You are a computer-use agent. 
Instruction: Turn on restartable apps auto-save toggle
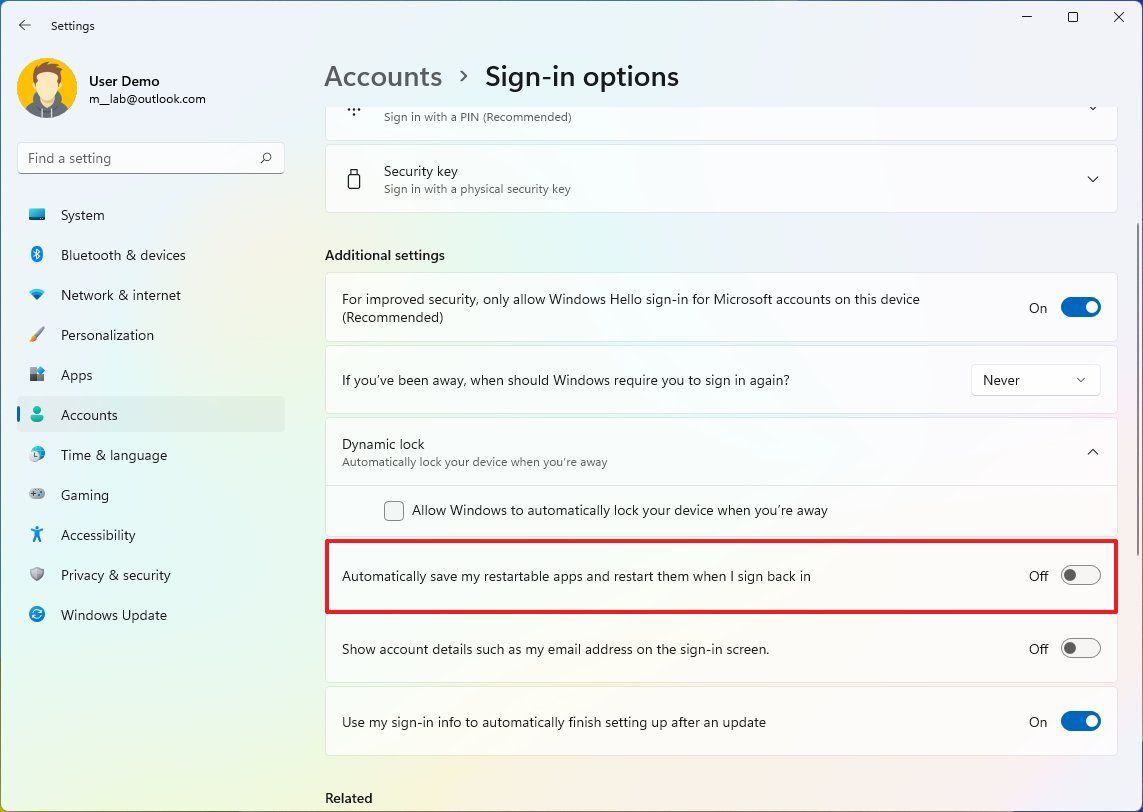pyautogui.click(x=1081, y=576)
